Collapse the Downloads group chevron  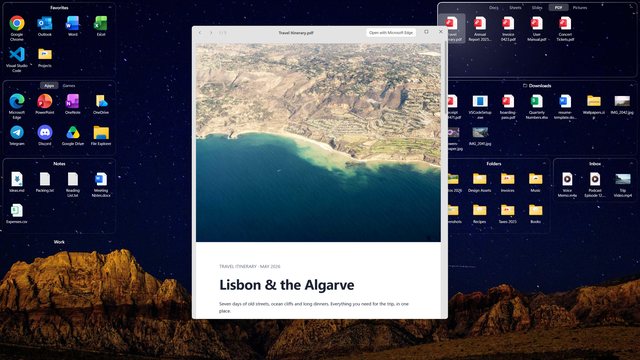coord(631,86)
